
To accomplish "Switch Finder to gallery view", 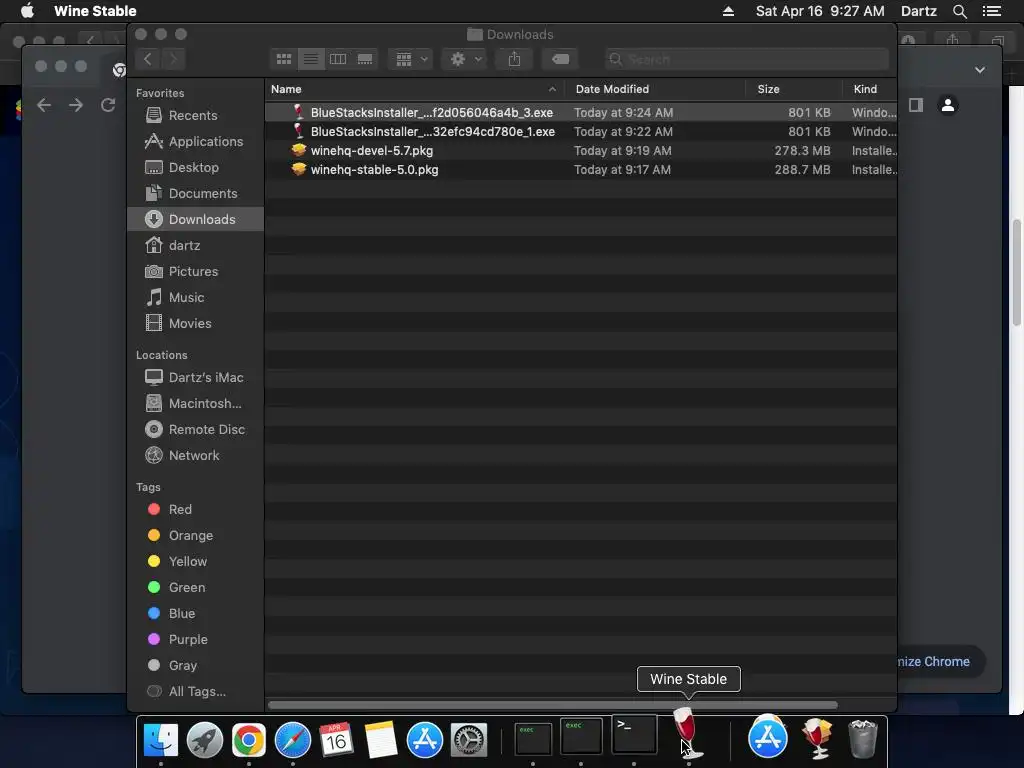I will point(365,59).
